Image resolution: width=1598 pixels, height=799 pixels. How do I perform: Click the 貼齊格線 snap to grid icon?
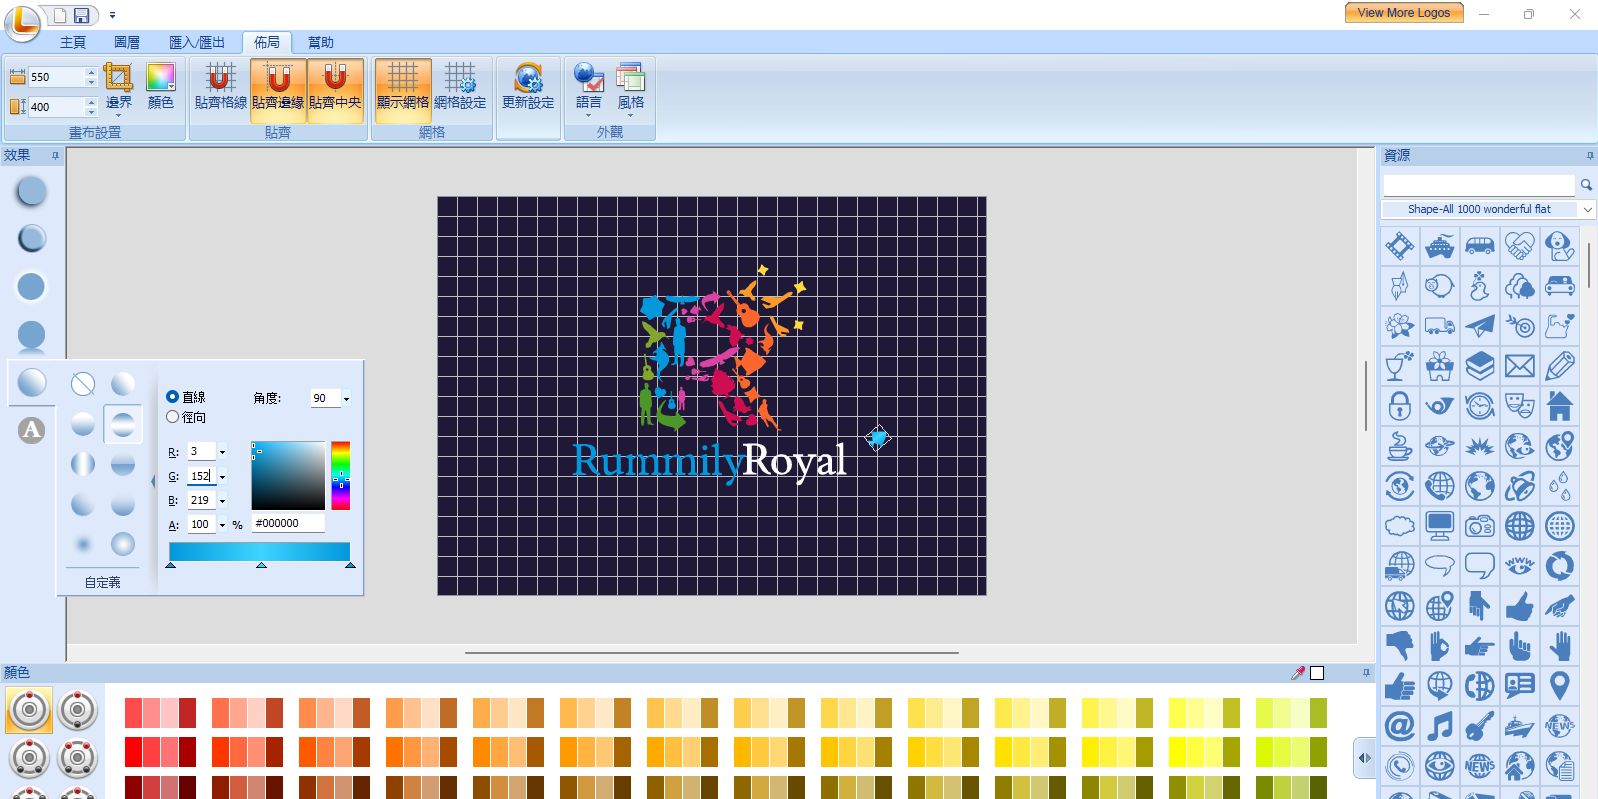(220, 86)
